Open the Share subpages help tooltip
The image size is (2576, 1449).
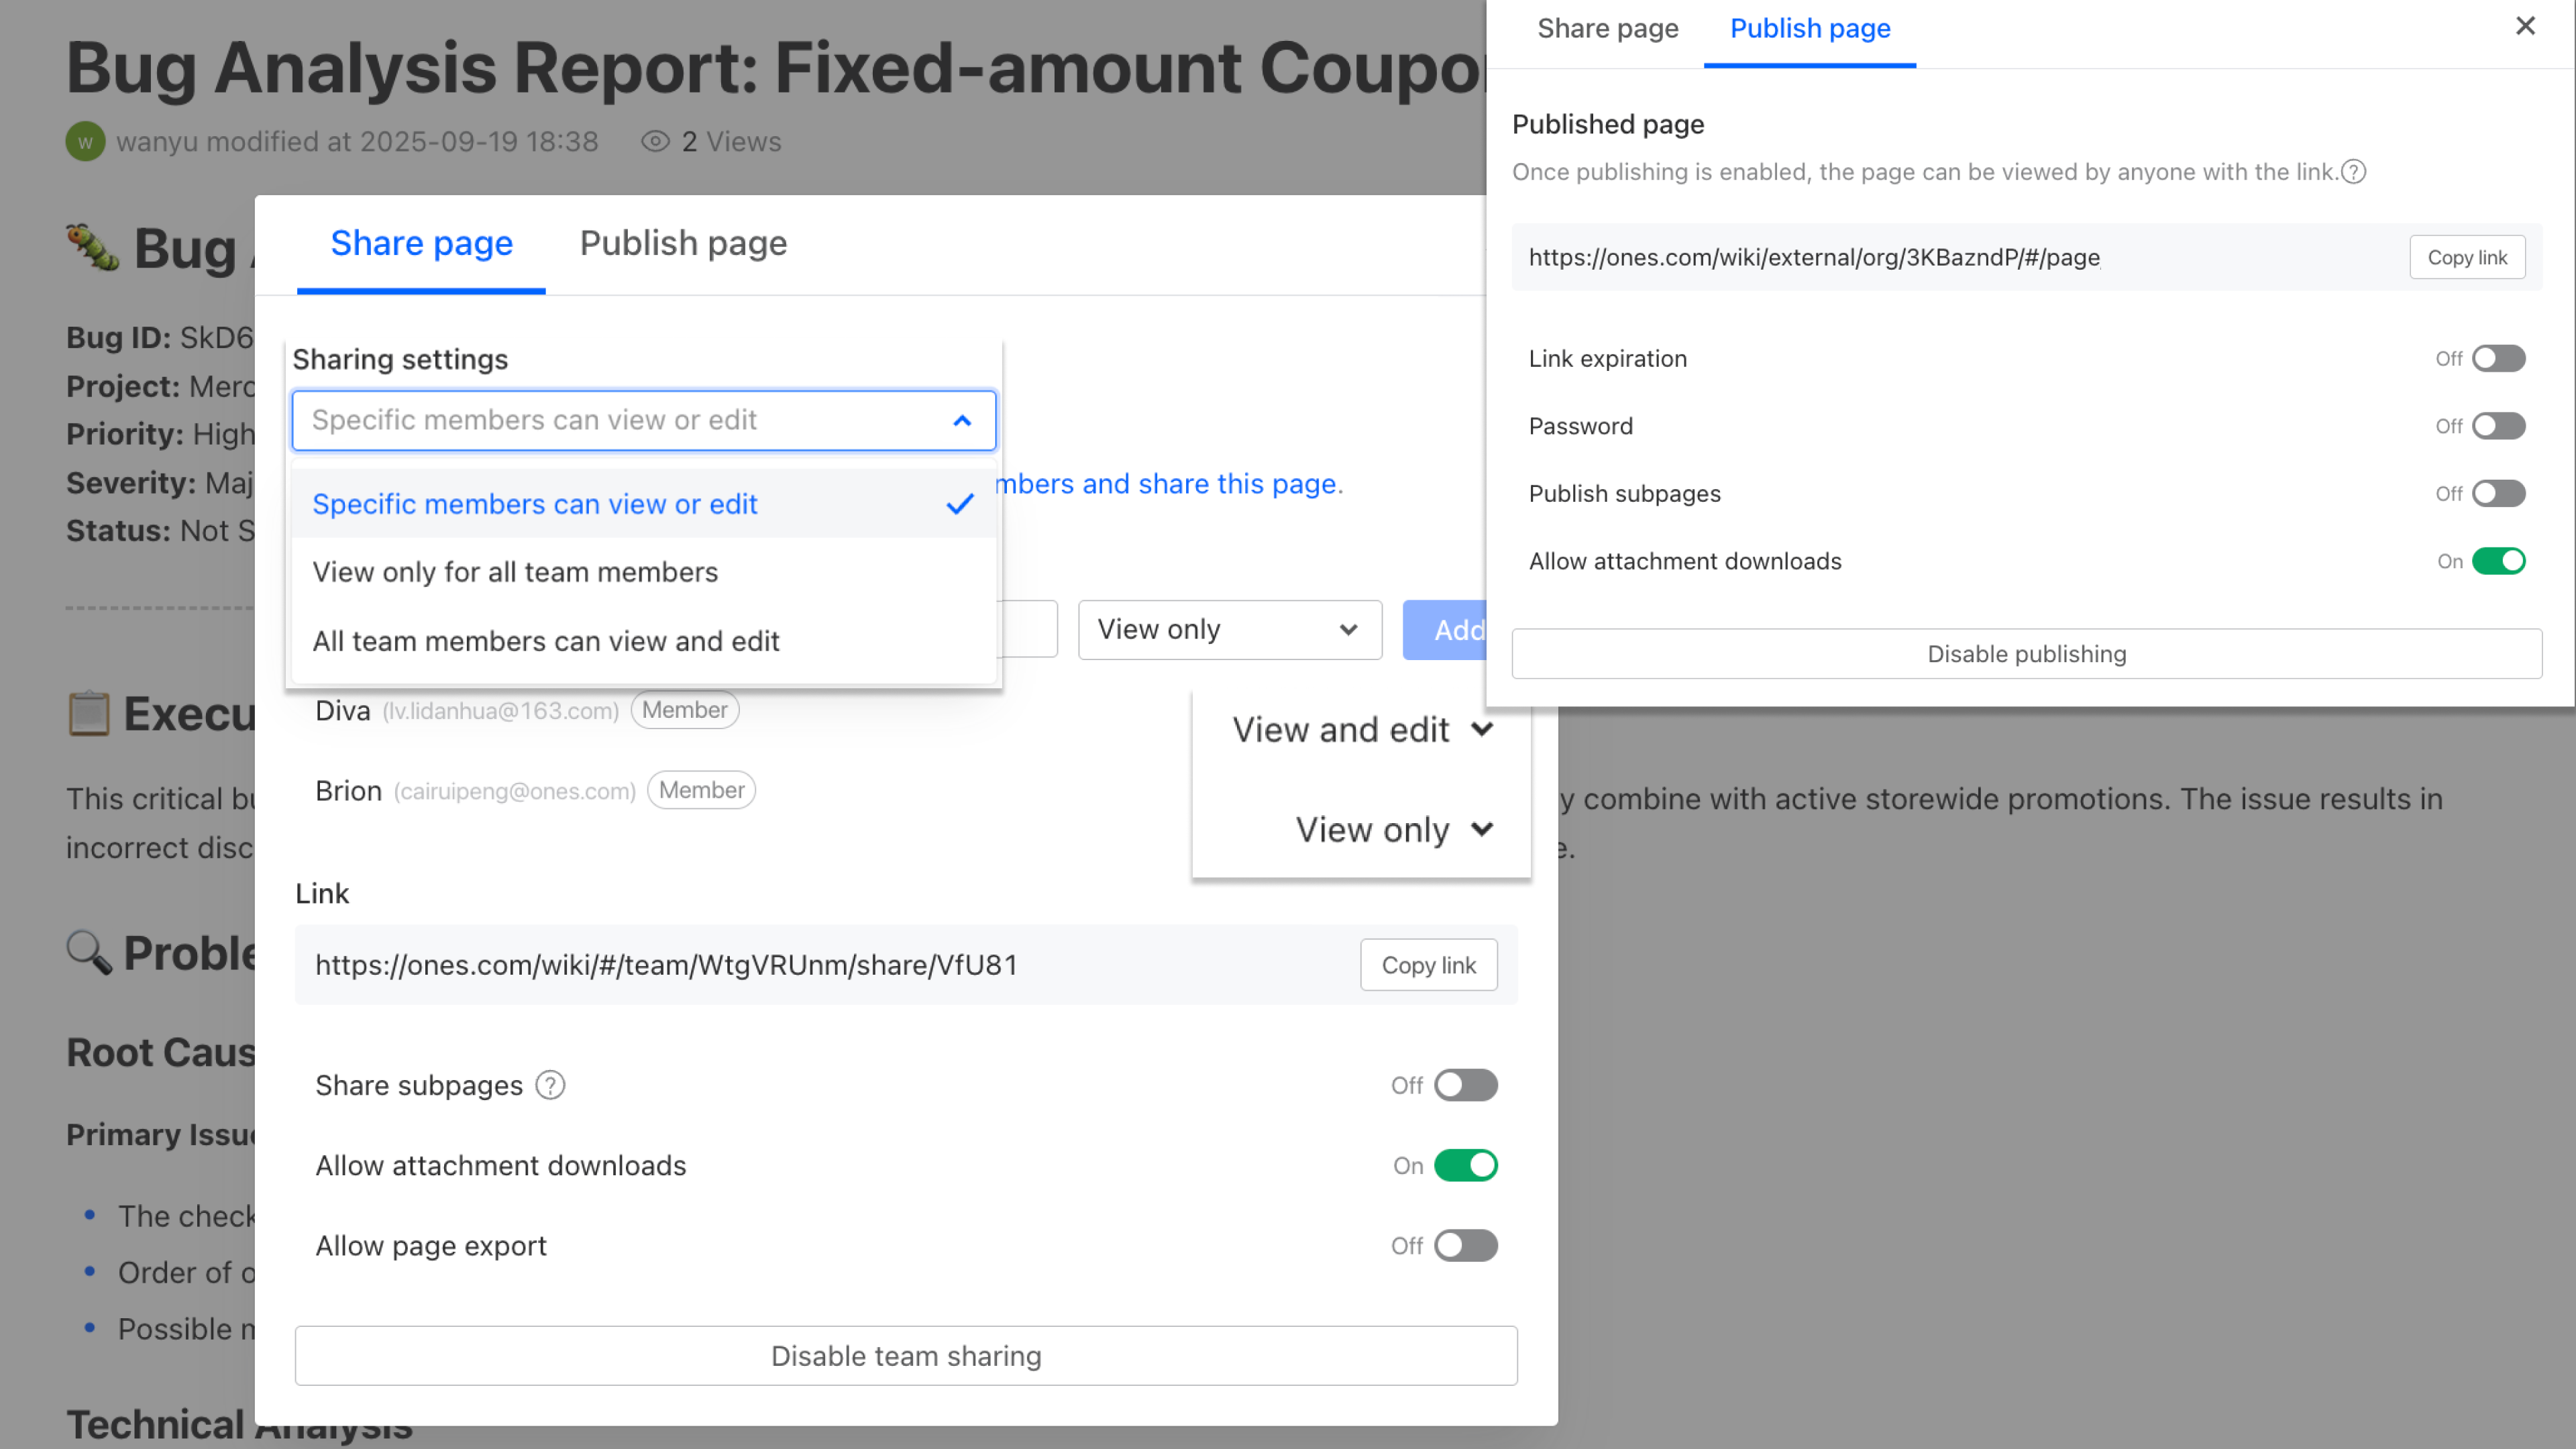coord(549,1085)
